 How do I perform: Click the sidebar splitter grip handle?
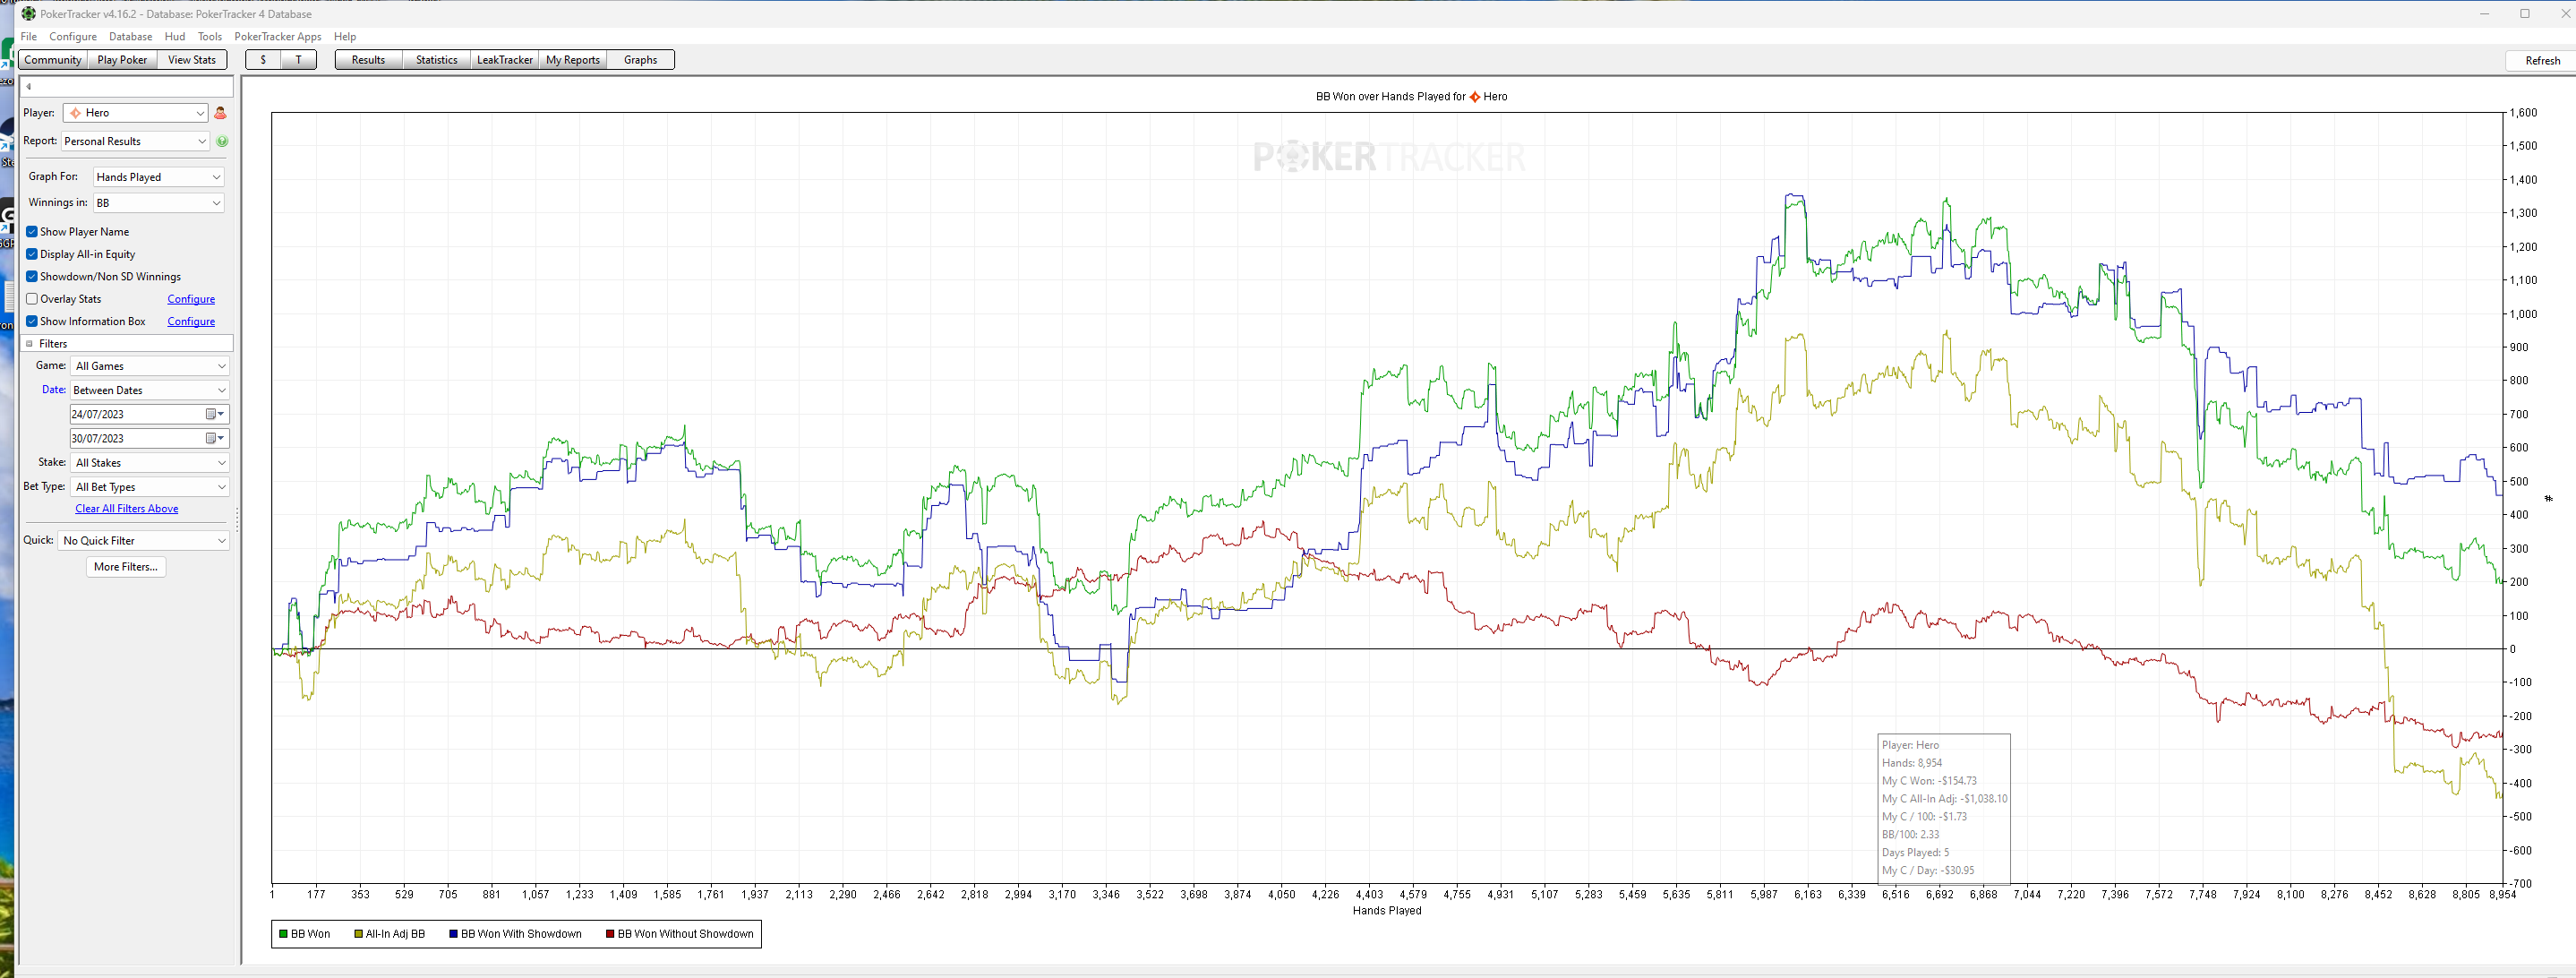click(x=237, y=519)
